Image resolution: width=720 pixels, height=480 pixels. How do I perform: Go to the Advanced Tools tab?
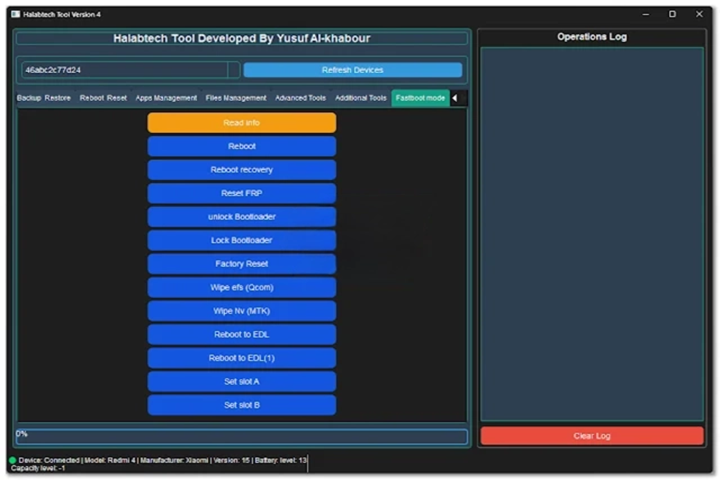pyautogui.click(x=301, y=98)
